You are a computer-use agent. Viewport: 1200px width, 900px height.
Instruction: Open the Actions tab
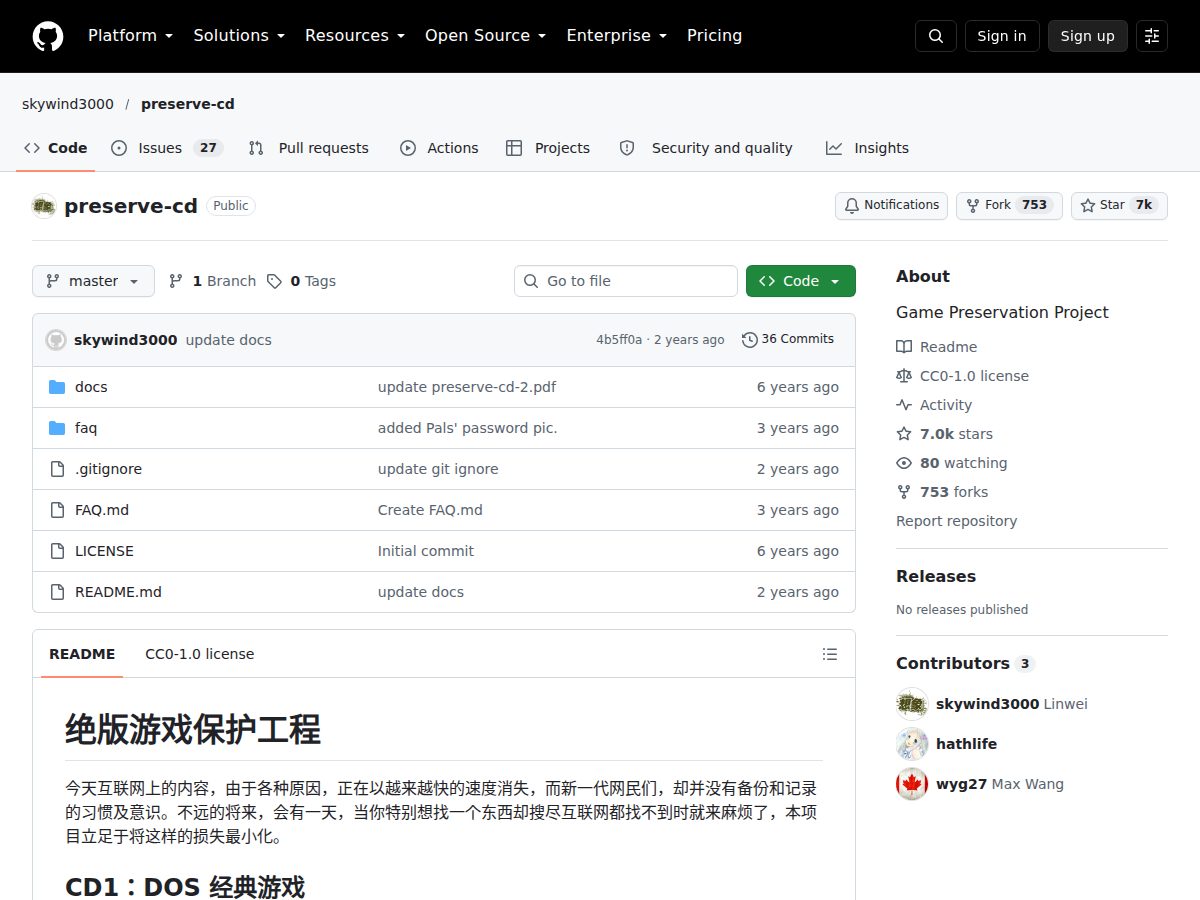(x=439, y=148)
